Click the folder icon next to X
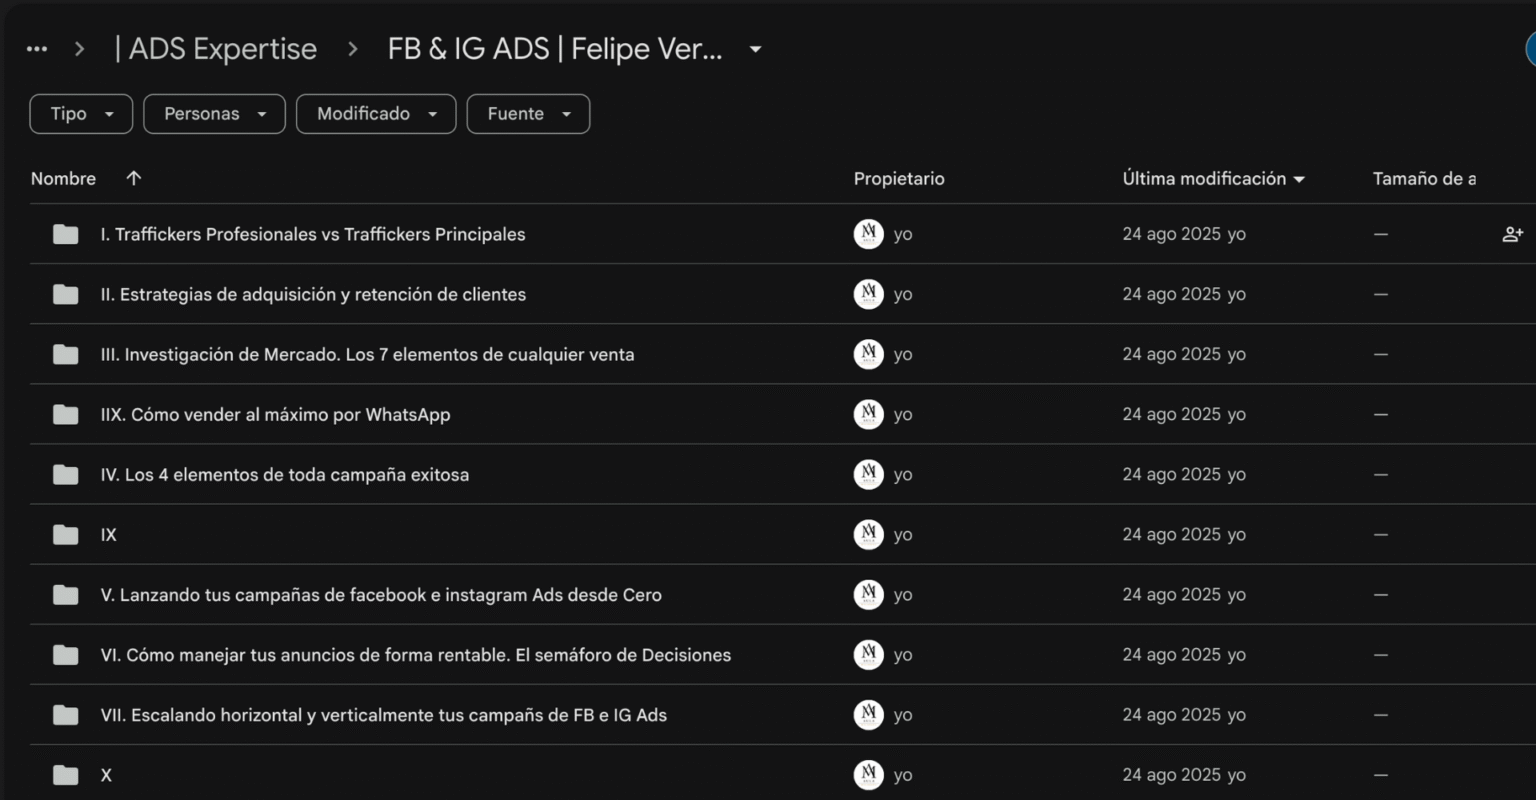This screenshot has width=1536, height=800. 66,775
